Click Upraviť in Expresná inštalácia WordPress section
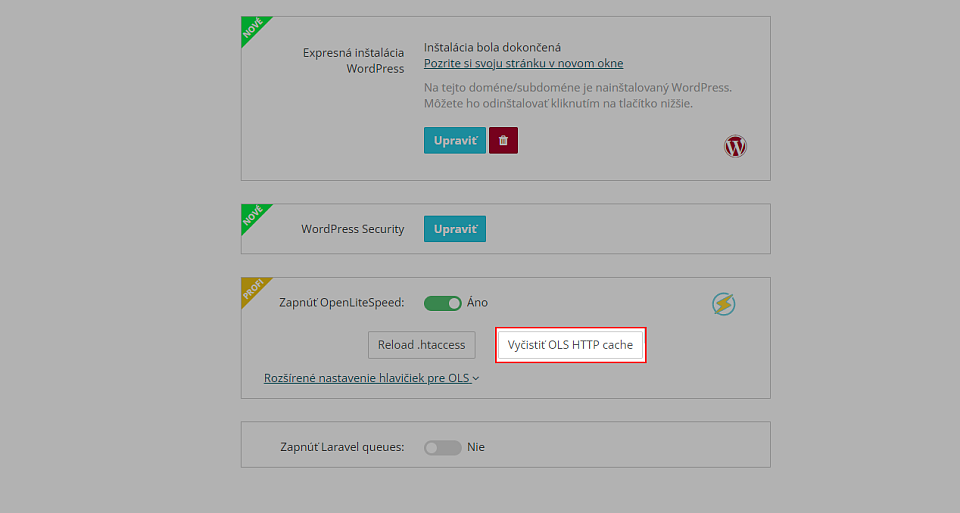The image size is (960, 513). click(455, 140)
